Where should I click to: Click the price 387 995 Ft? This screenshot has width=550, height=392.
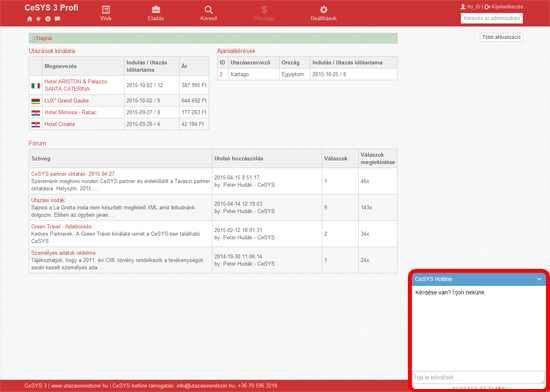pos(194,85)
